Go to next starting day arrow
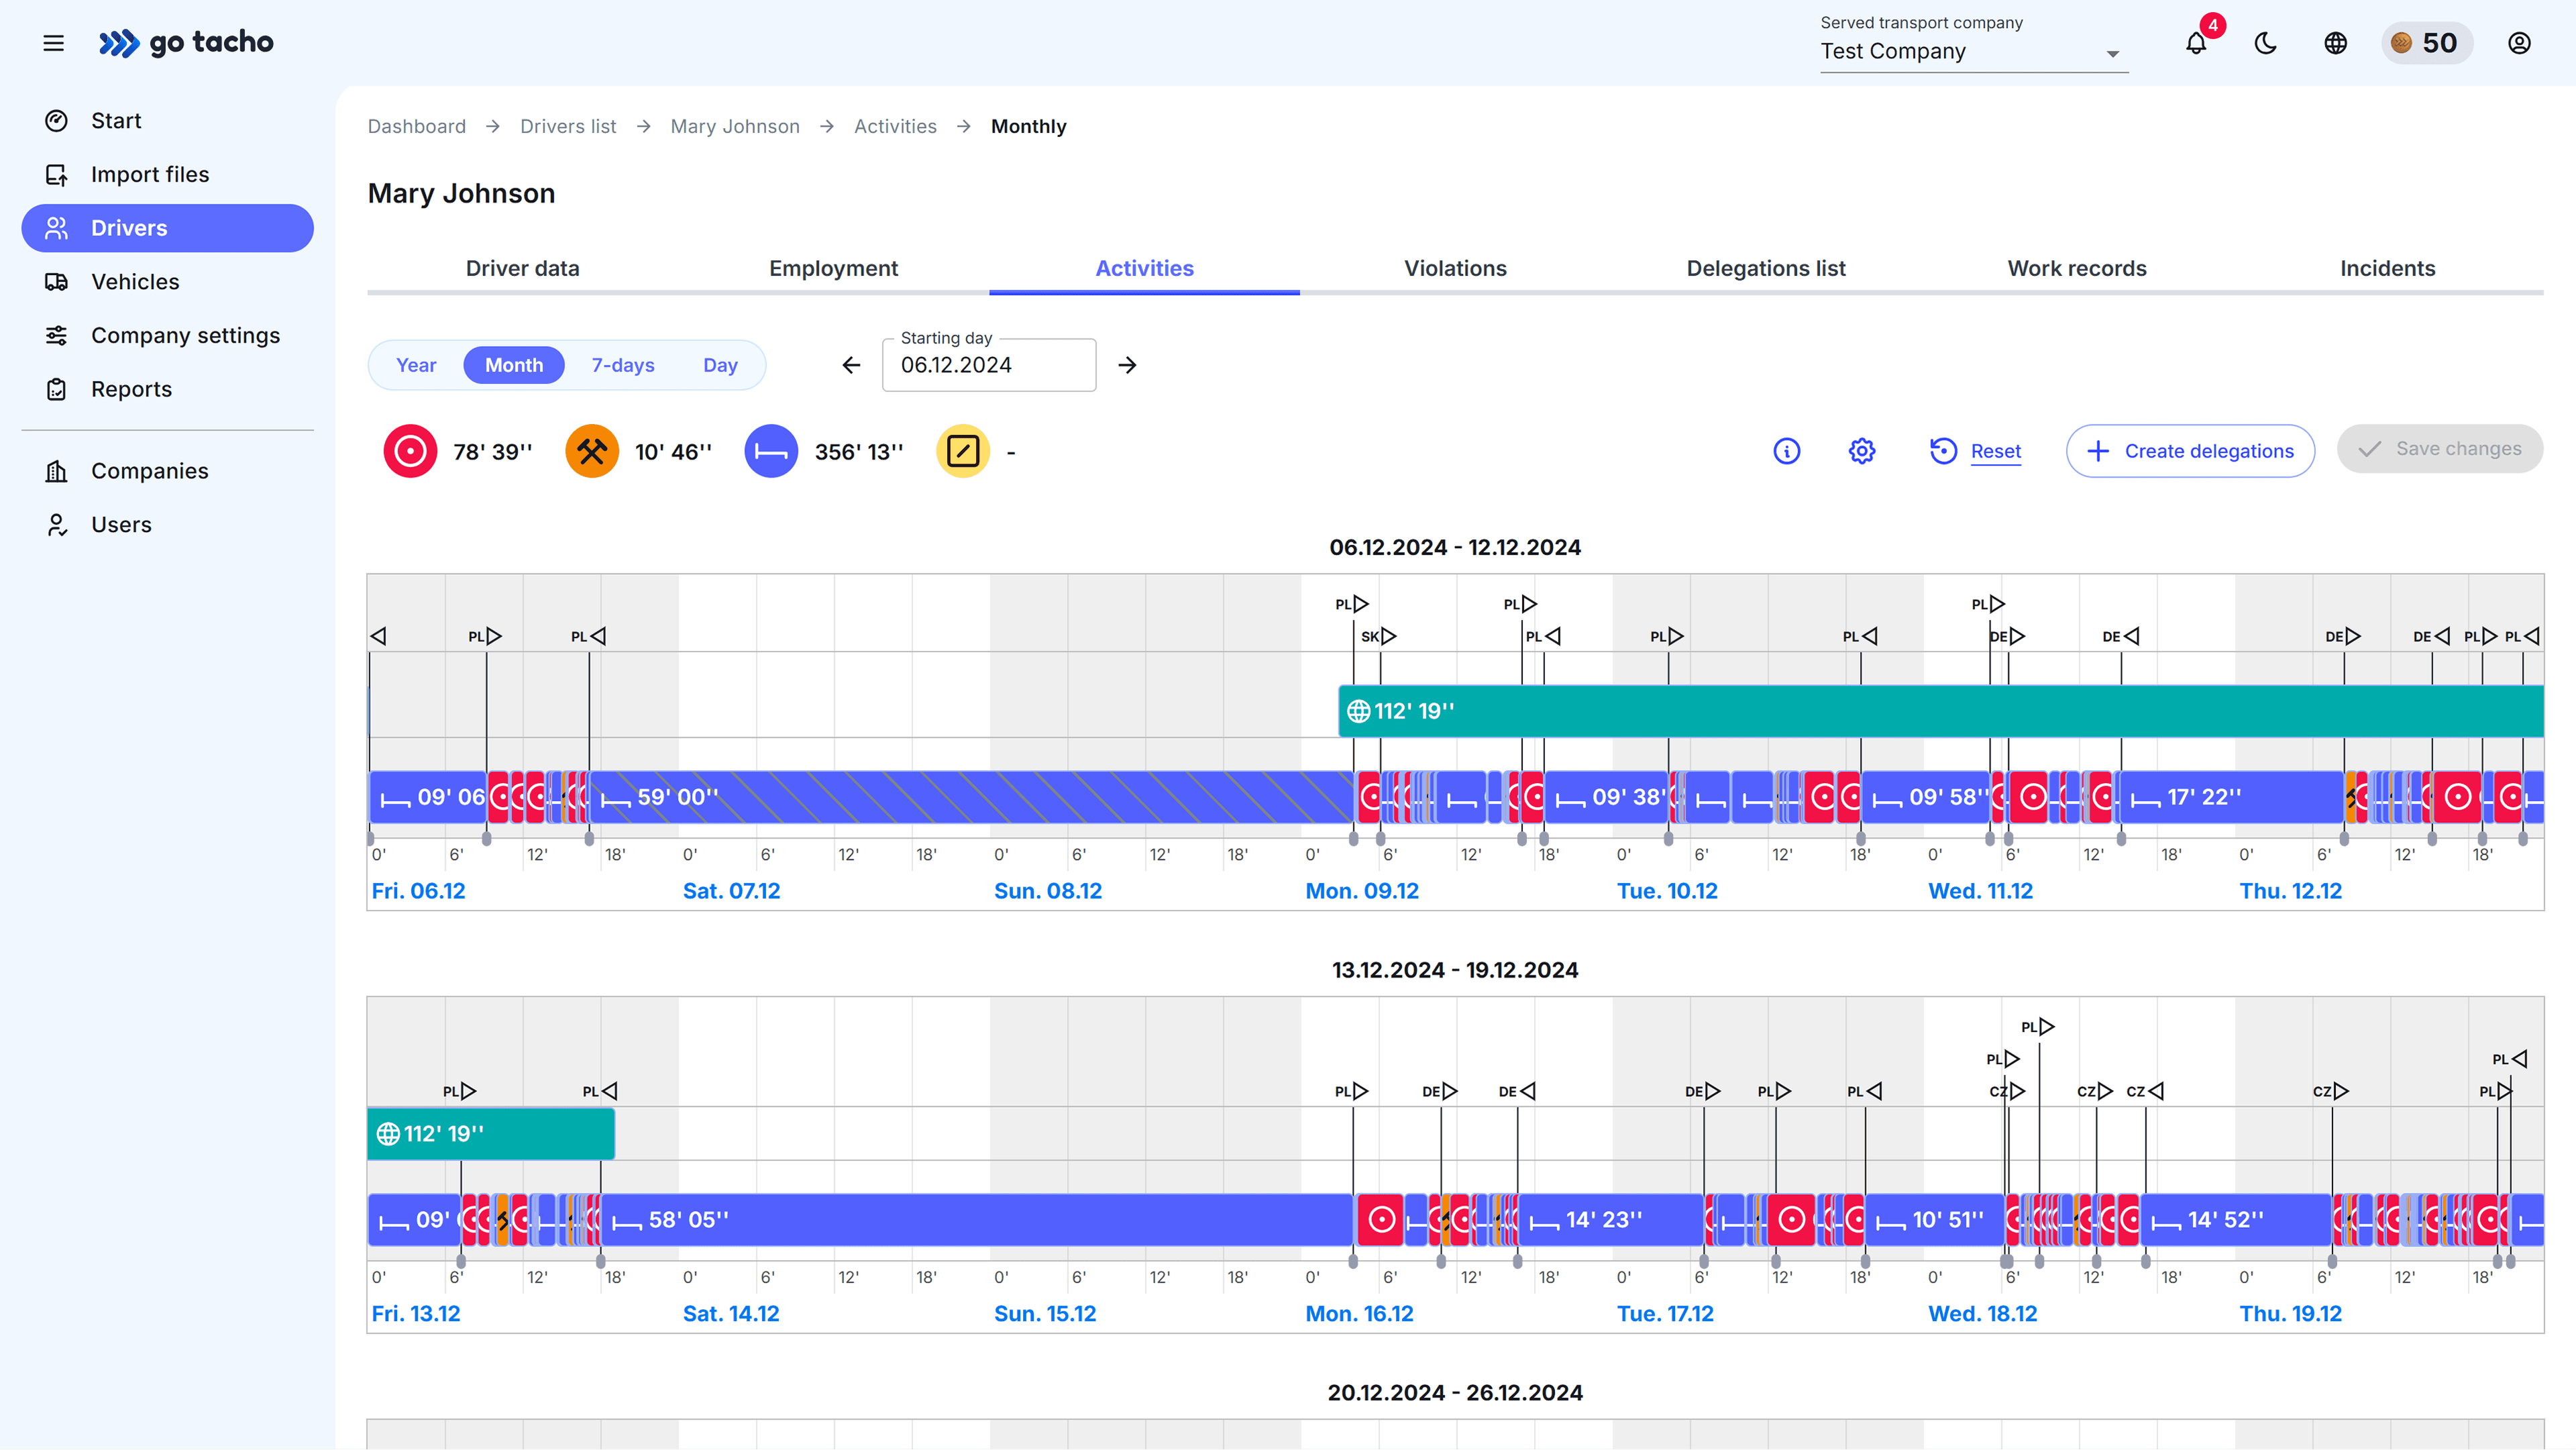The width and height of the screenshot is (2576, 1450). click(1127, 365)
